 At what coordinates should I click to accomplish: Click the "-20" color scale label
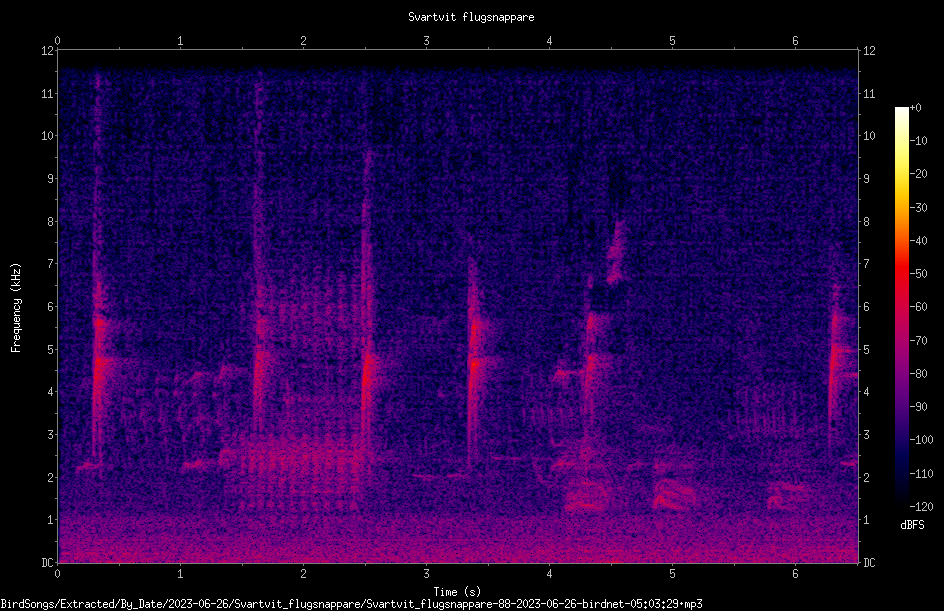tap(918, 174)
